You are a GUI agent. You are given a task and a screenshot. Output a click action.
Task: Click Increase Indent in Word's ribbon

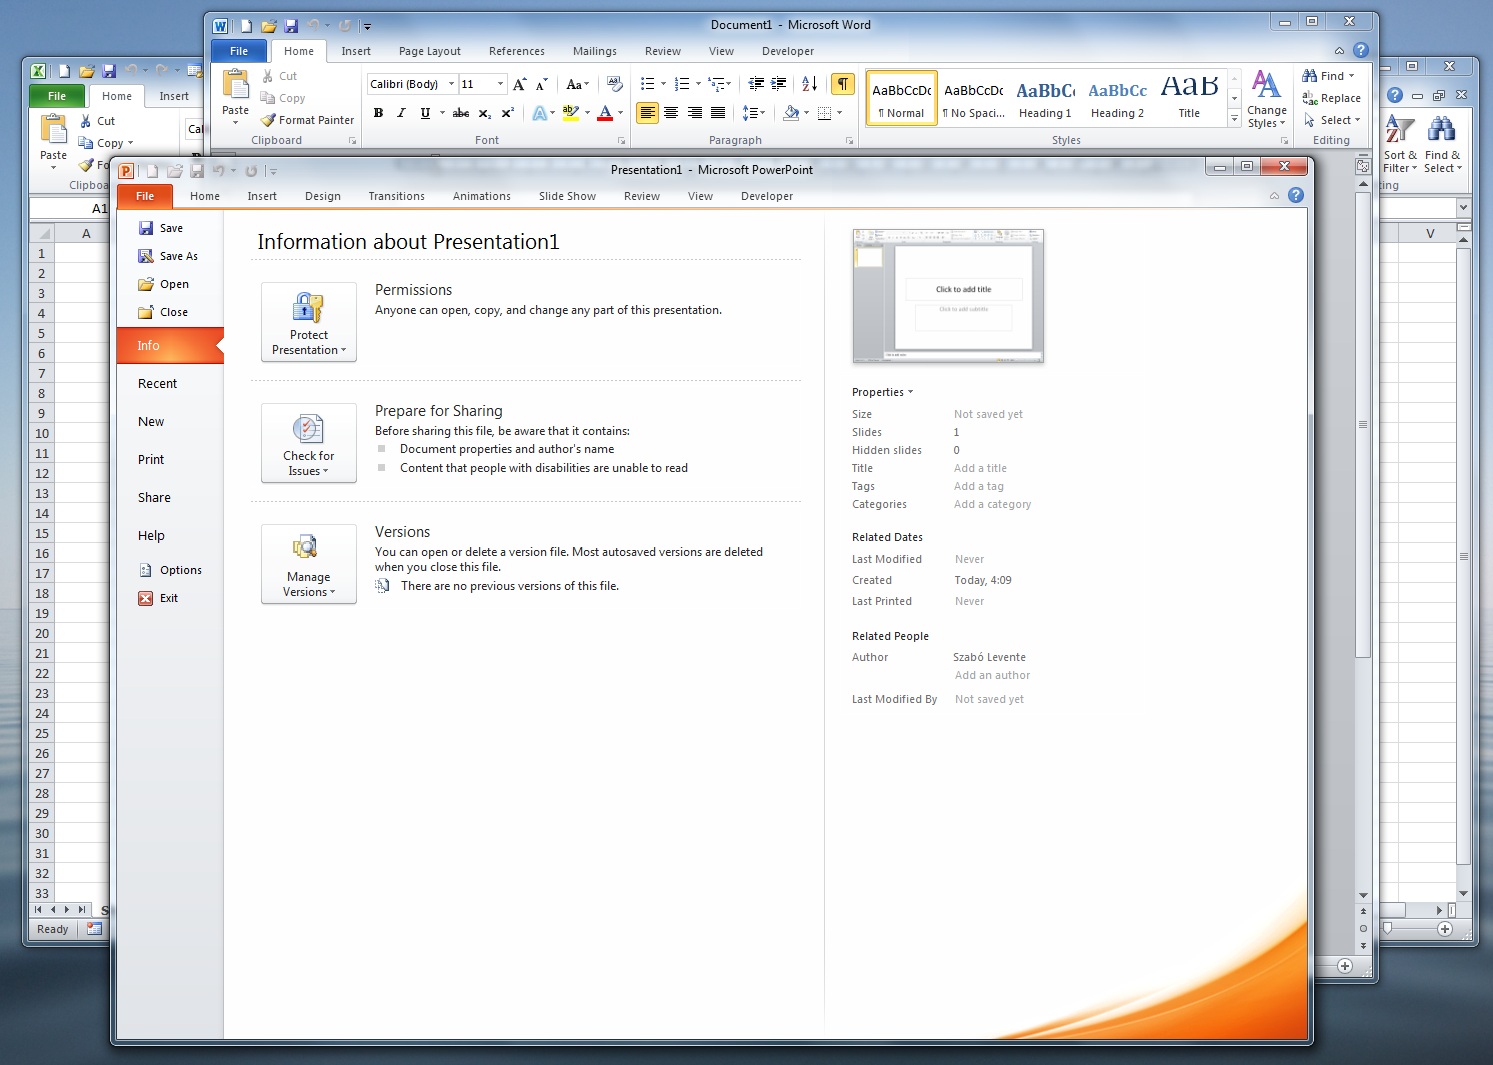click(x=779, y=84)
